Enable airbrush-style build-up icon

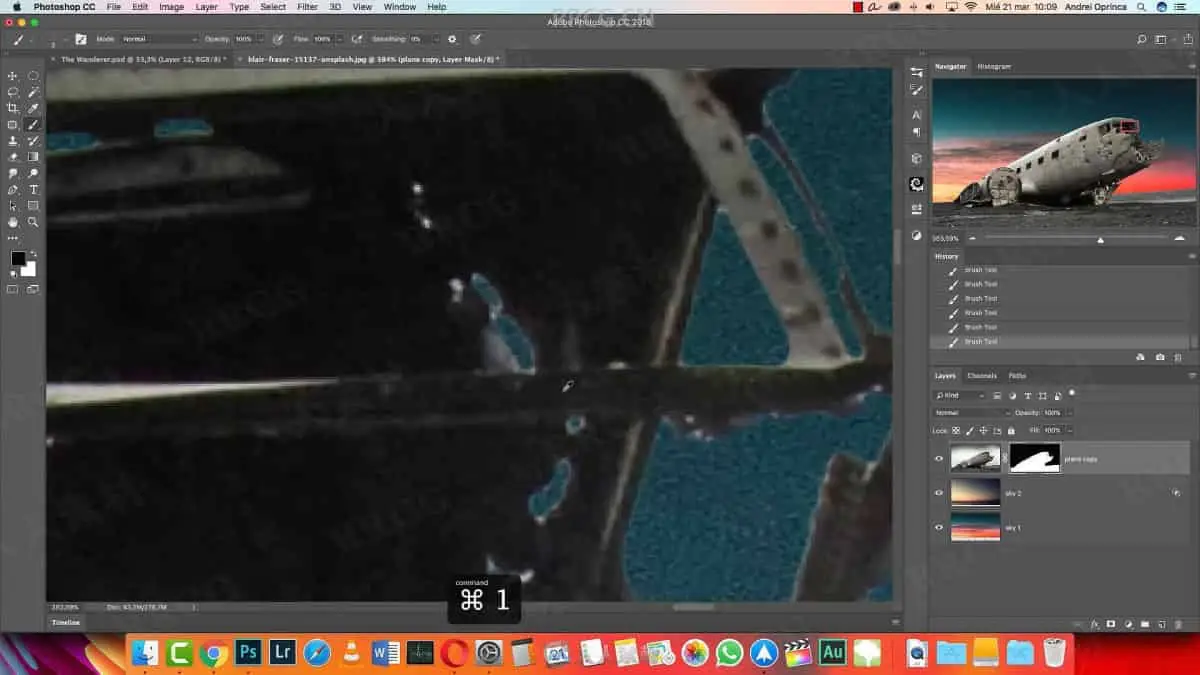[x=357, y=39]
